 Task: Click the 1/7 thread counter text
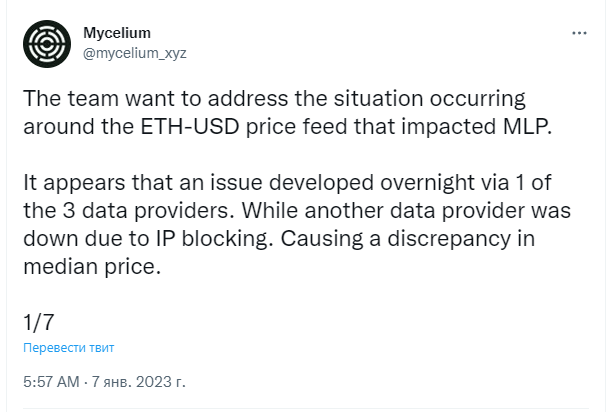coord(39,323)
